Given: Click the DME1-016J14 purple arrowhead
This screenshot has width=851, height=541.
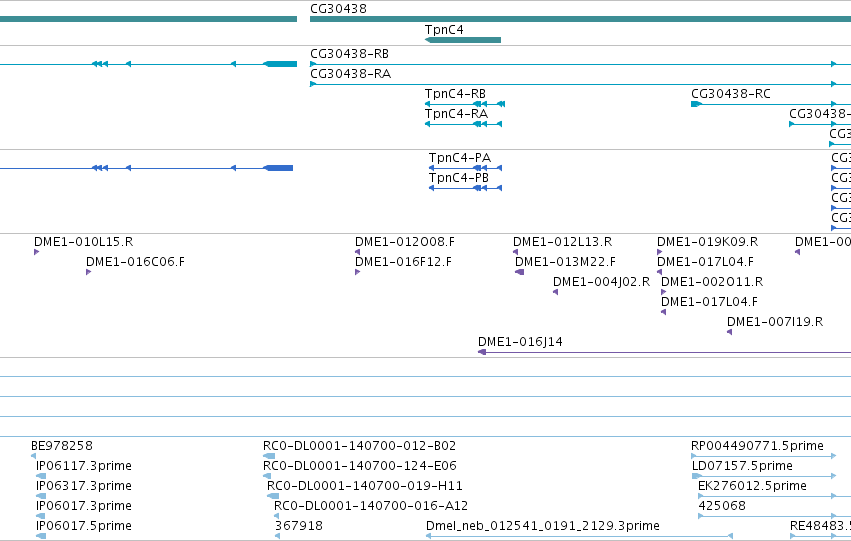Looking at the screenshot, I should pyautogui.click(x=481, y=352).
